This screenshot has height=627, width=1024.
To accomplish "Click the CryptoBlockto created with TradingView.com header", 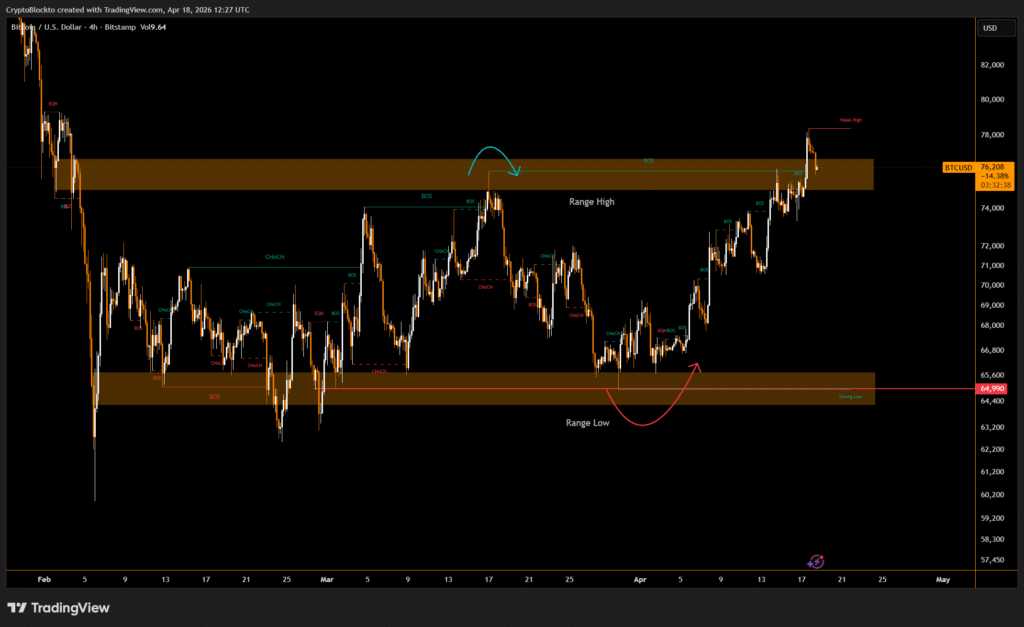I will 128,9.
